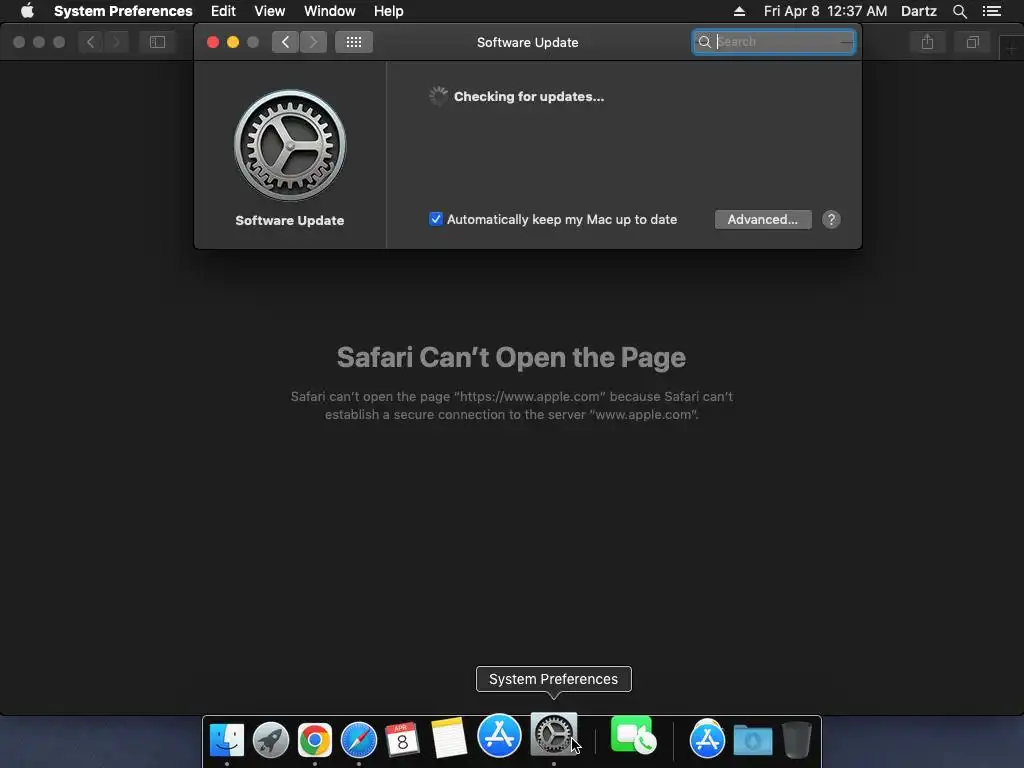This screenshot has width=1024, height=768.
Task: Open the System Preferences app menu
Action: click(123, 11)
